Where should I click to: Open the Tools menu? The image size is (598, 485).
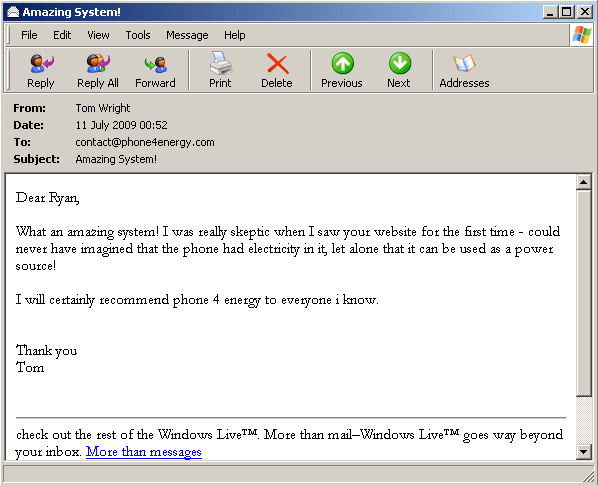click(x=138, y=35)
